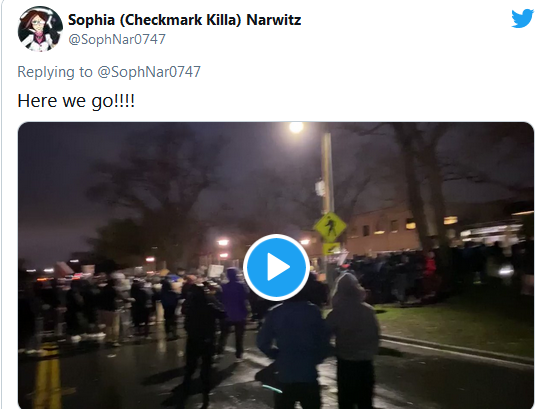Open the @SophNar0747 mention in the reply line
The height and width of the screenshot is (409, 541).
click(149, 72)
